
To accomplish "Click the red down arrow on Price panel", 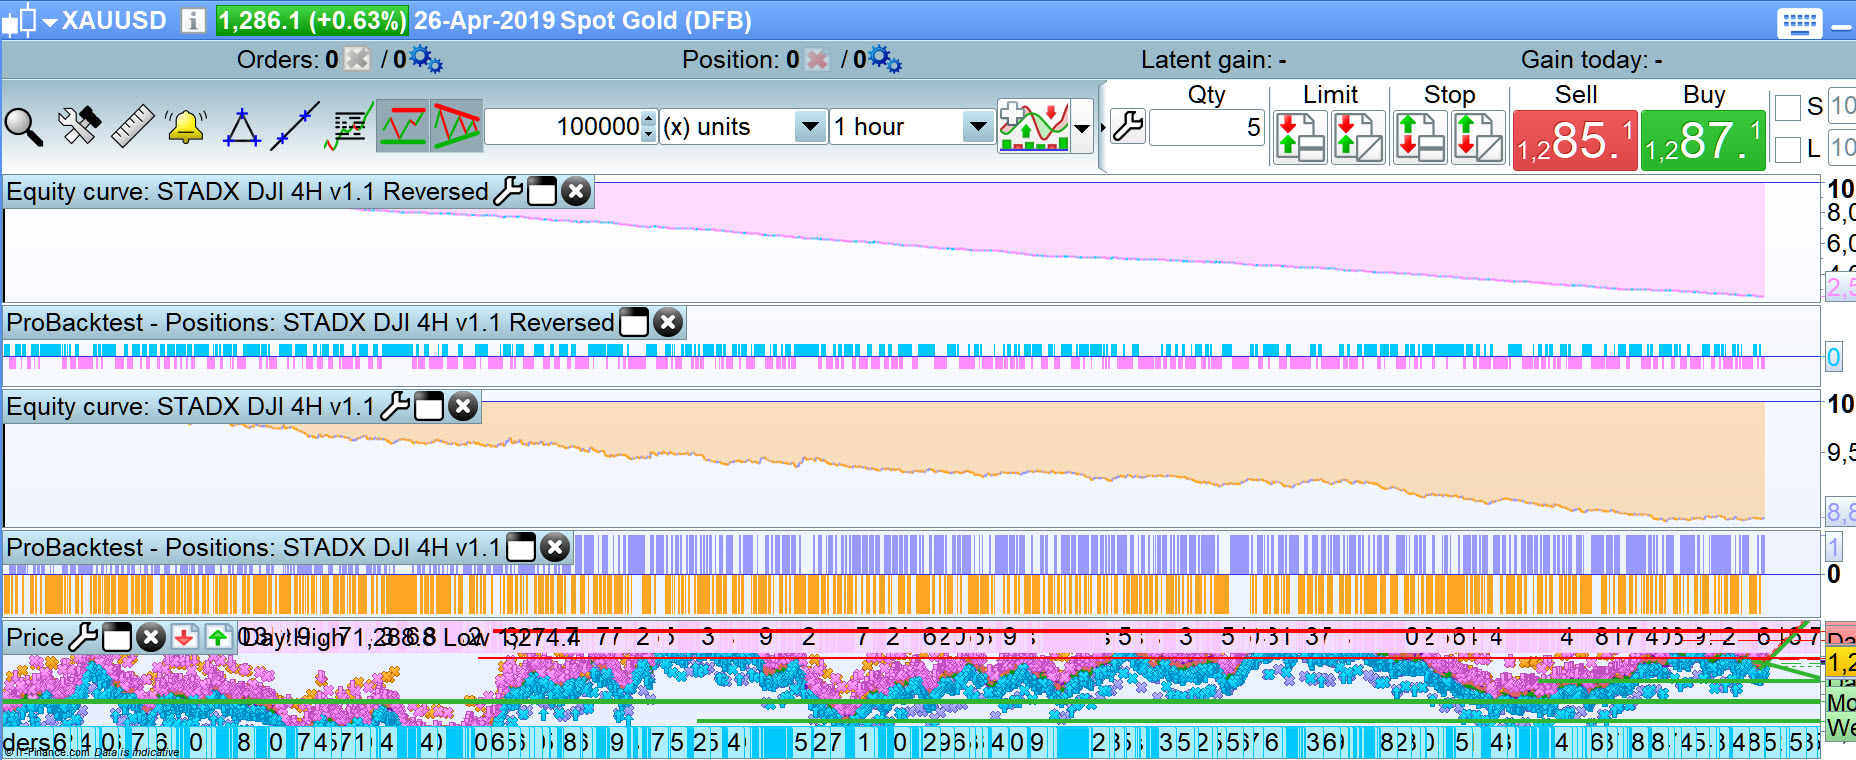I will coord(183,637).
